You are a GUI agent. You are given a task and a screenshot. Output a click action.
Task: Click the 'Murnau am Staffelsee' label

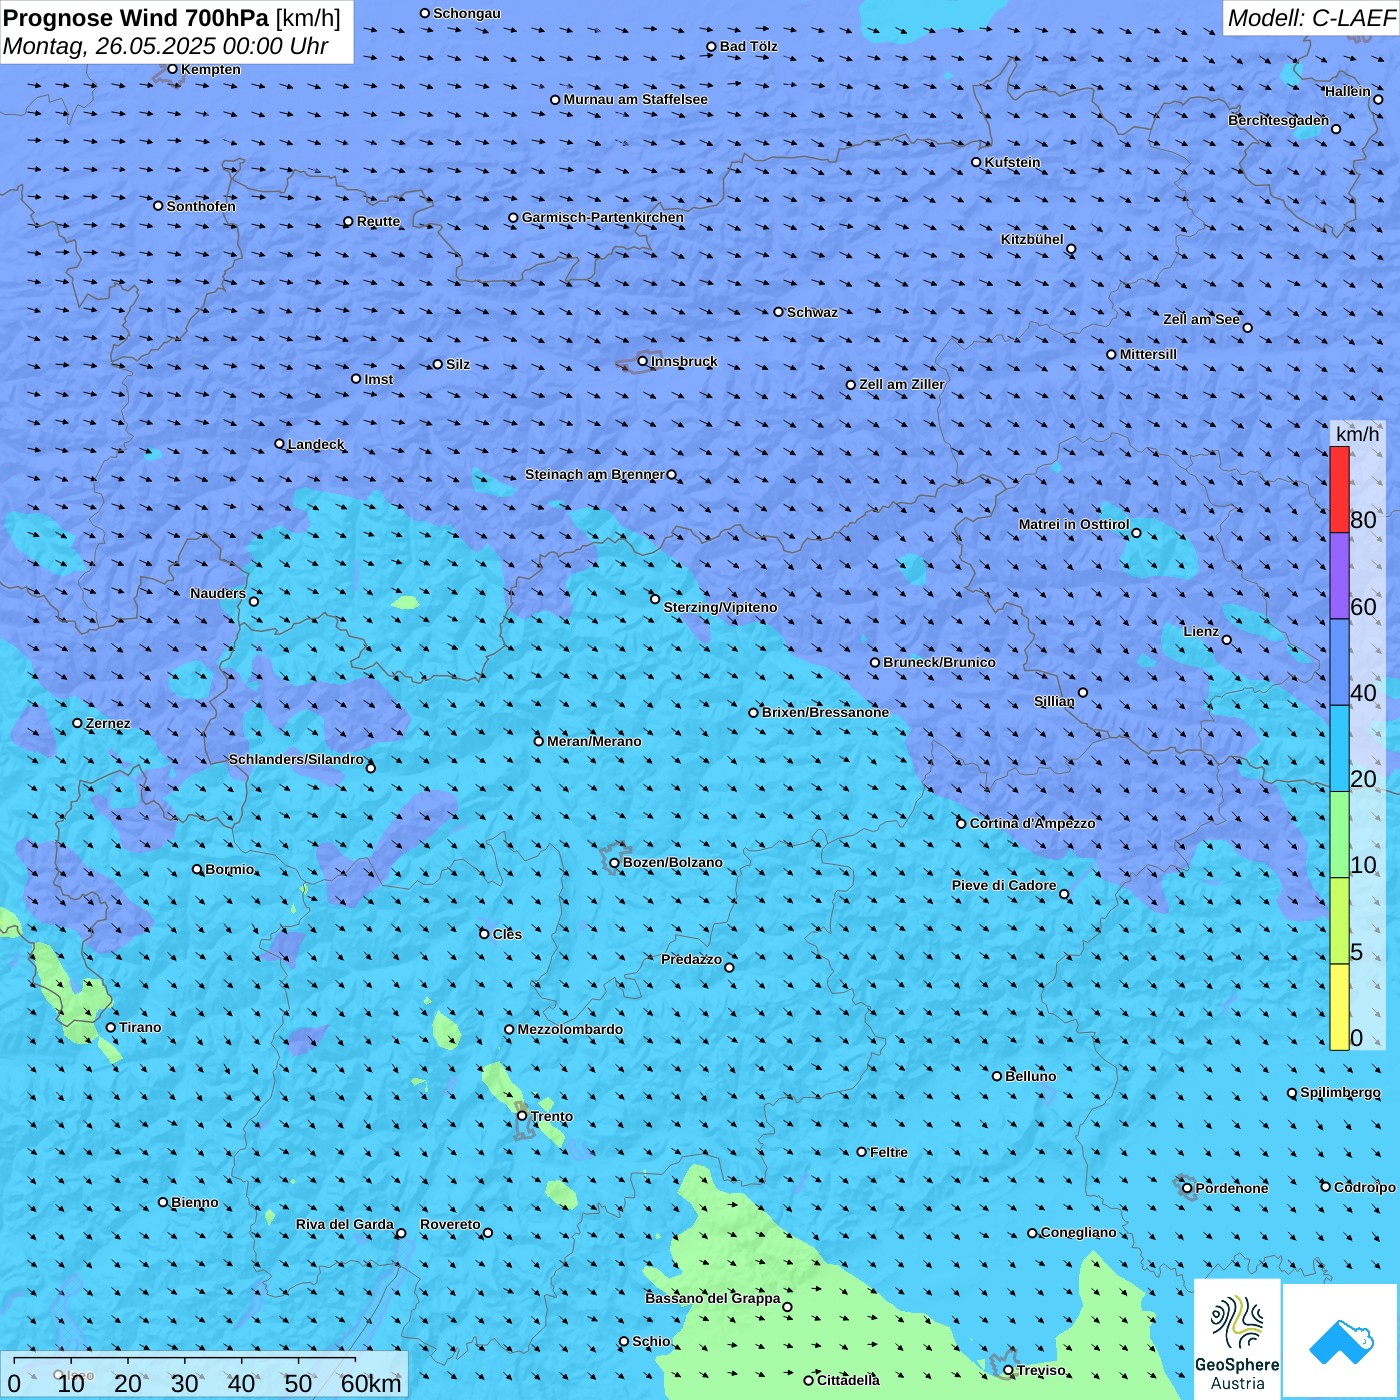(636, 99)
